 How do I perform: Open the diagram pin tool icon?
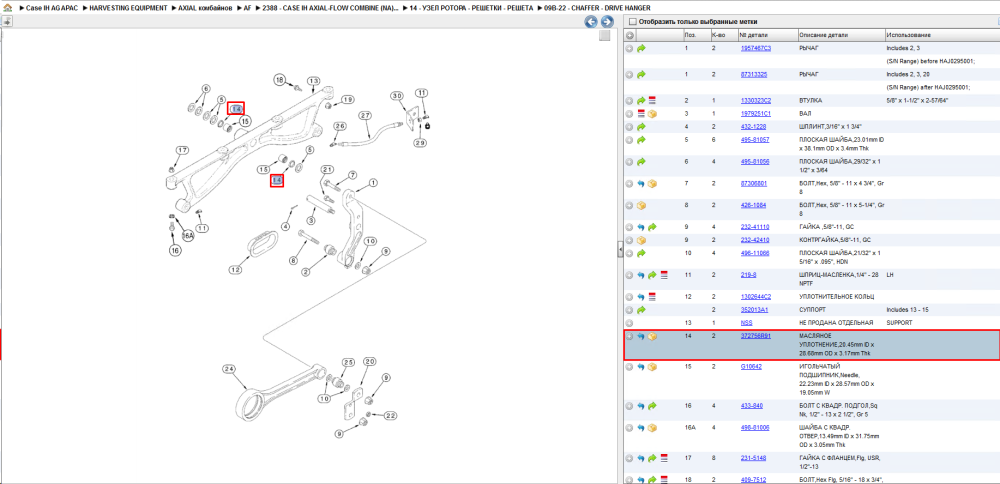[7, 22]
